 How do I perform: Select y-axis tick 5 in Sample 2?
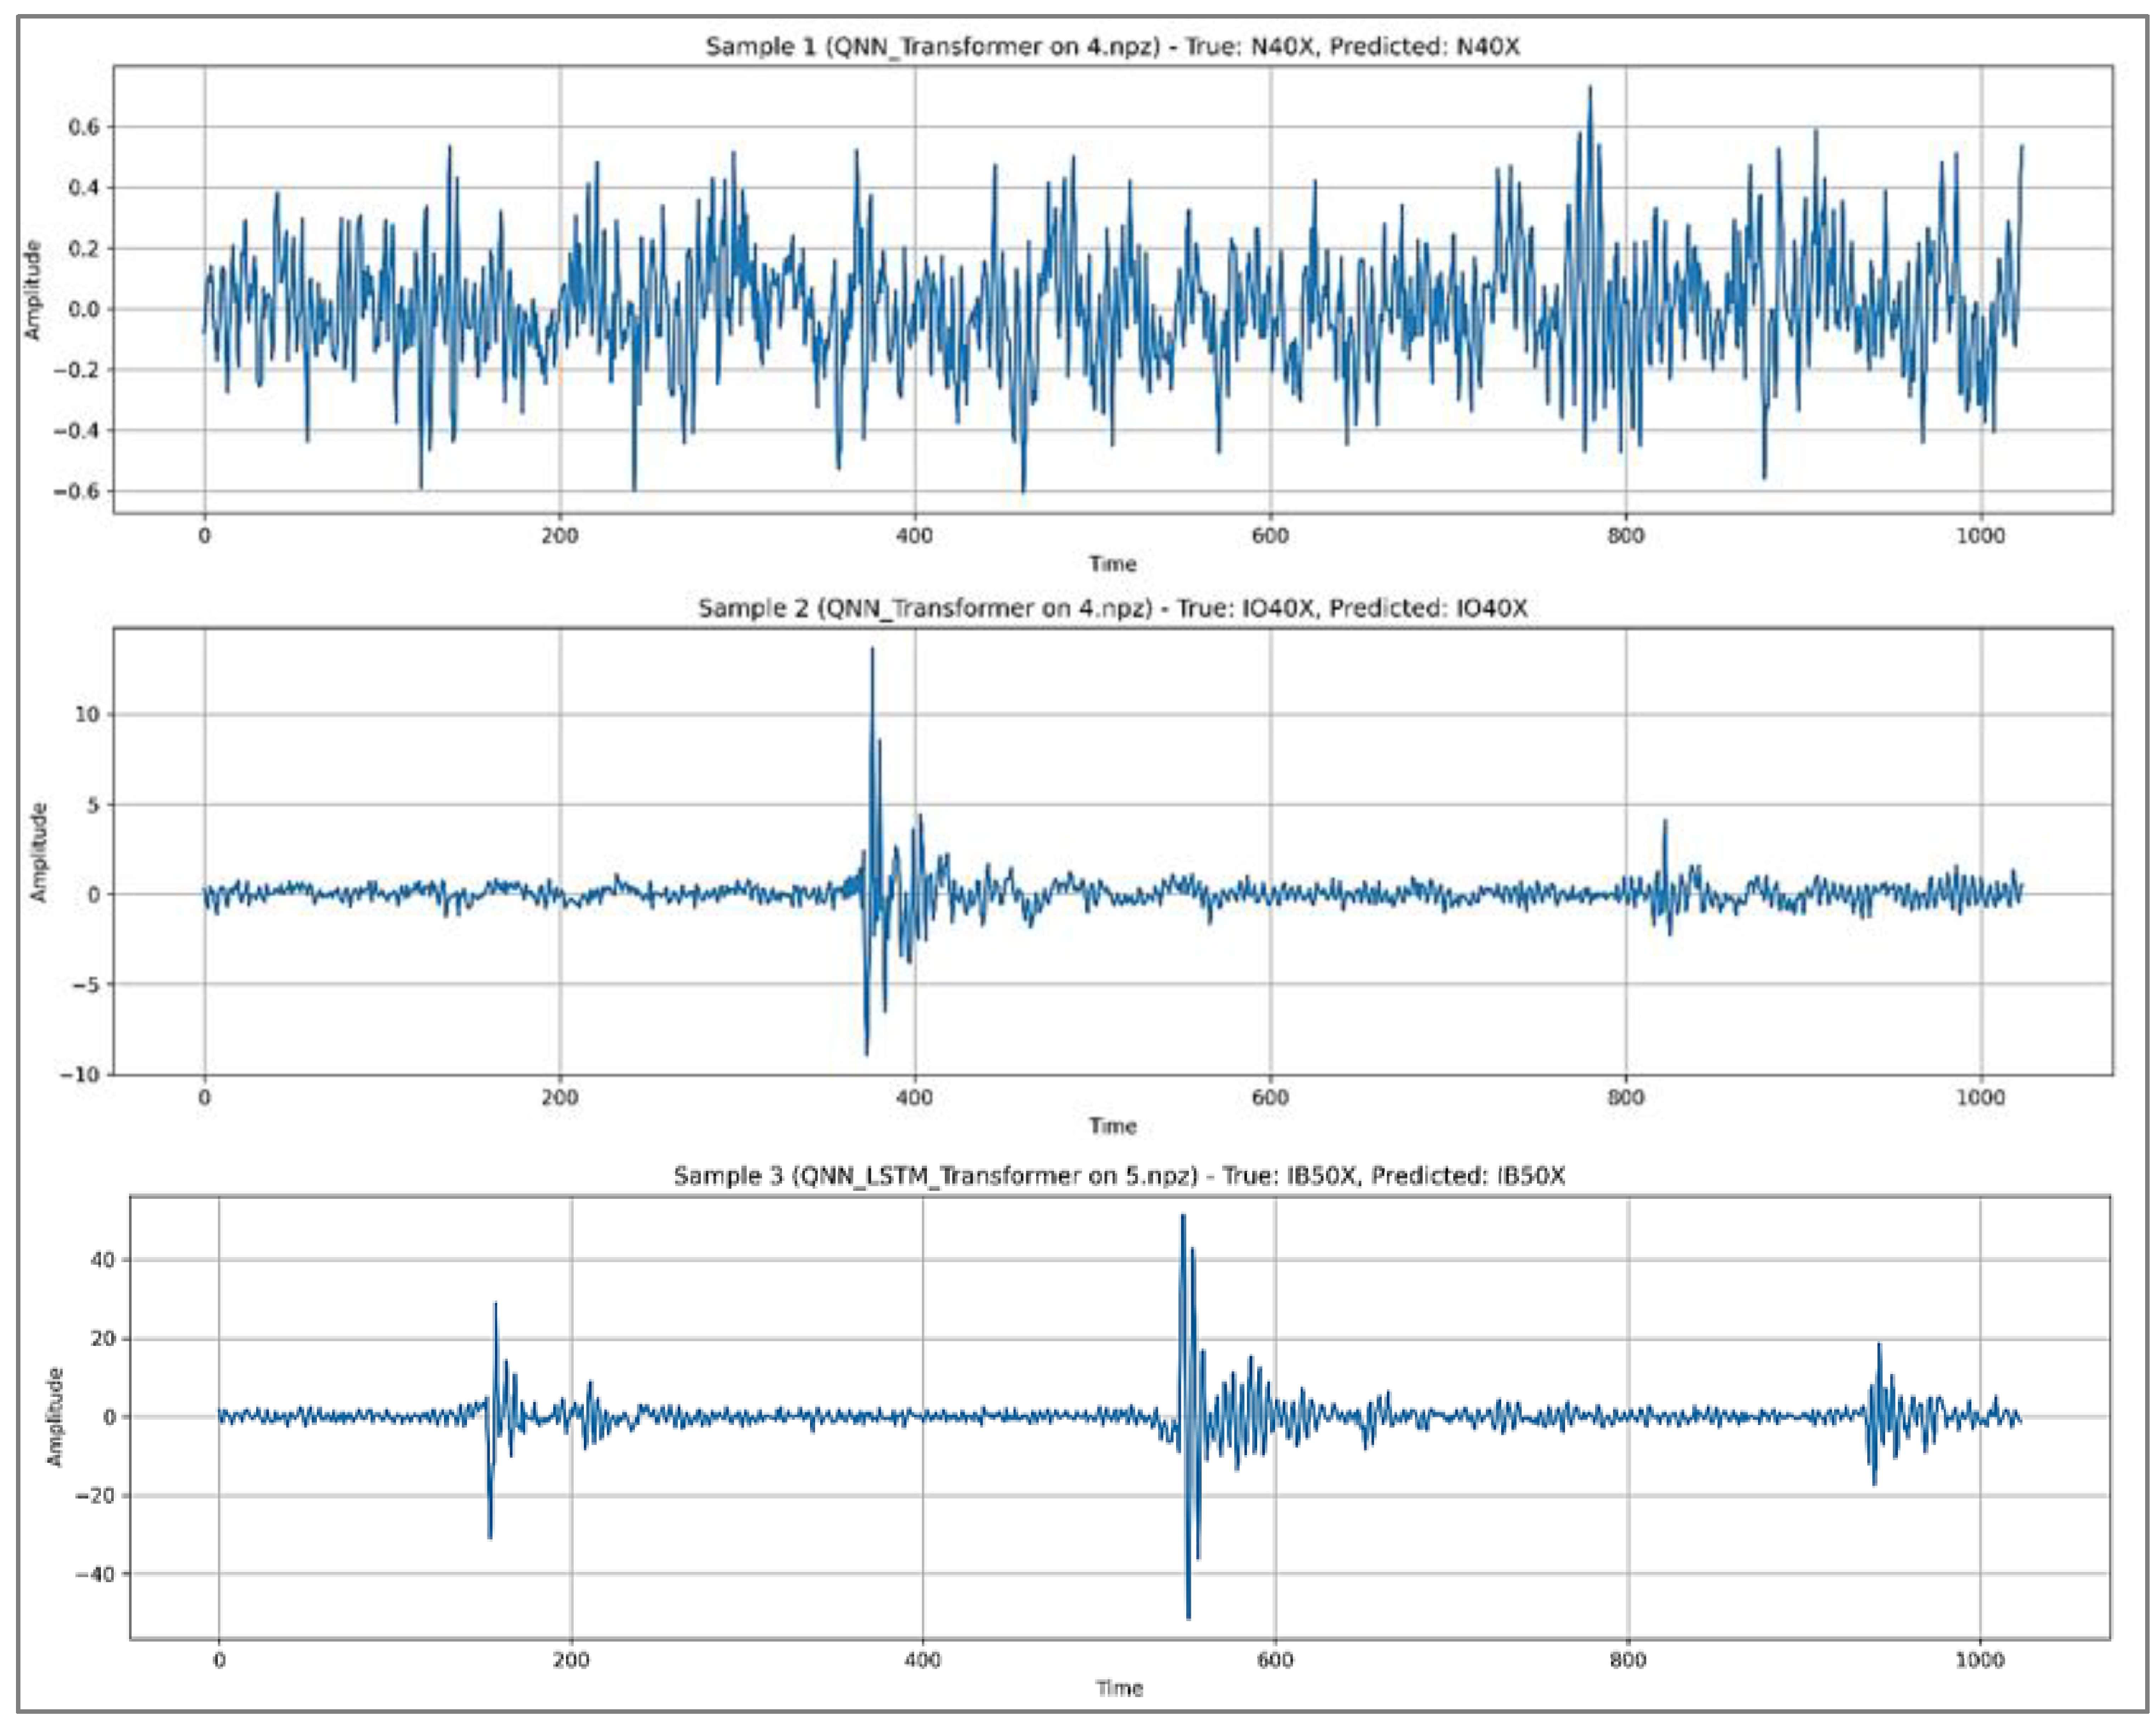click(x=94, y=805)
